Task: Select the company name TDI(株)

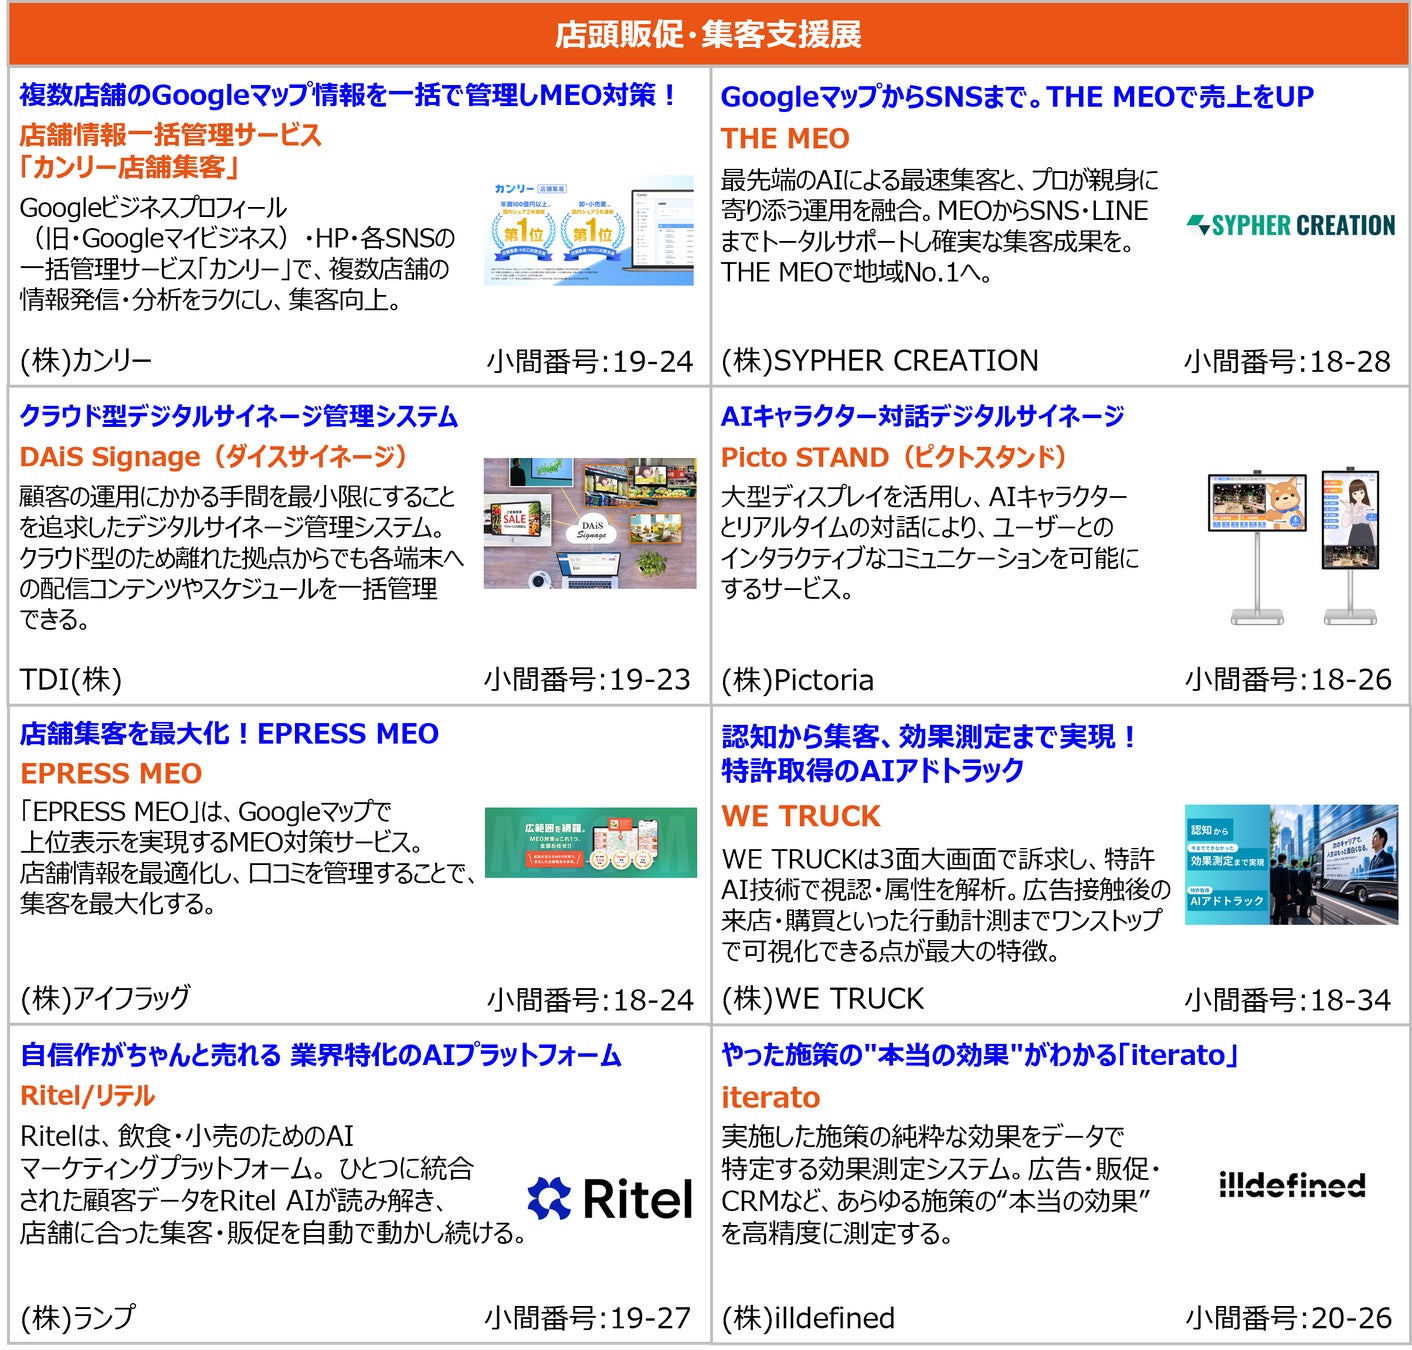Action: [70, 680]
